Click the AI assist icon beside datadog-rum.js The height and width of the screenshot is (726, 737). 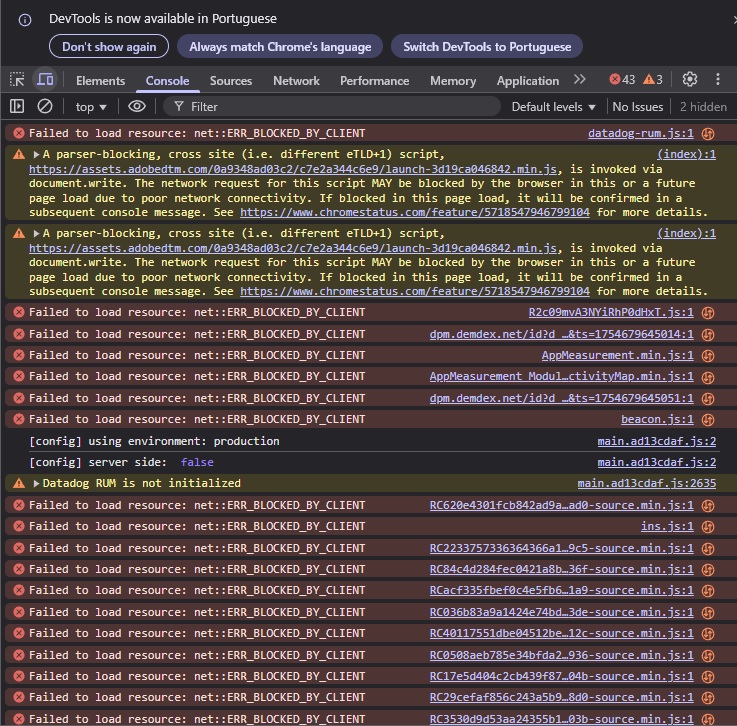708,134
